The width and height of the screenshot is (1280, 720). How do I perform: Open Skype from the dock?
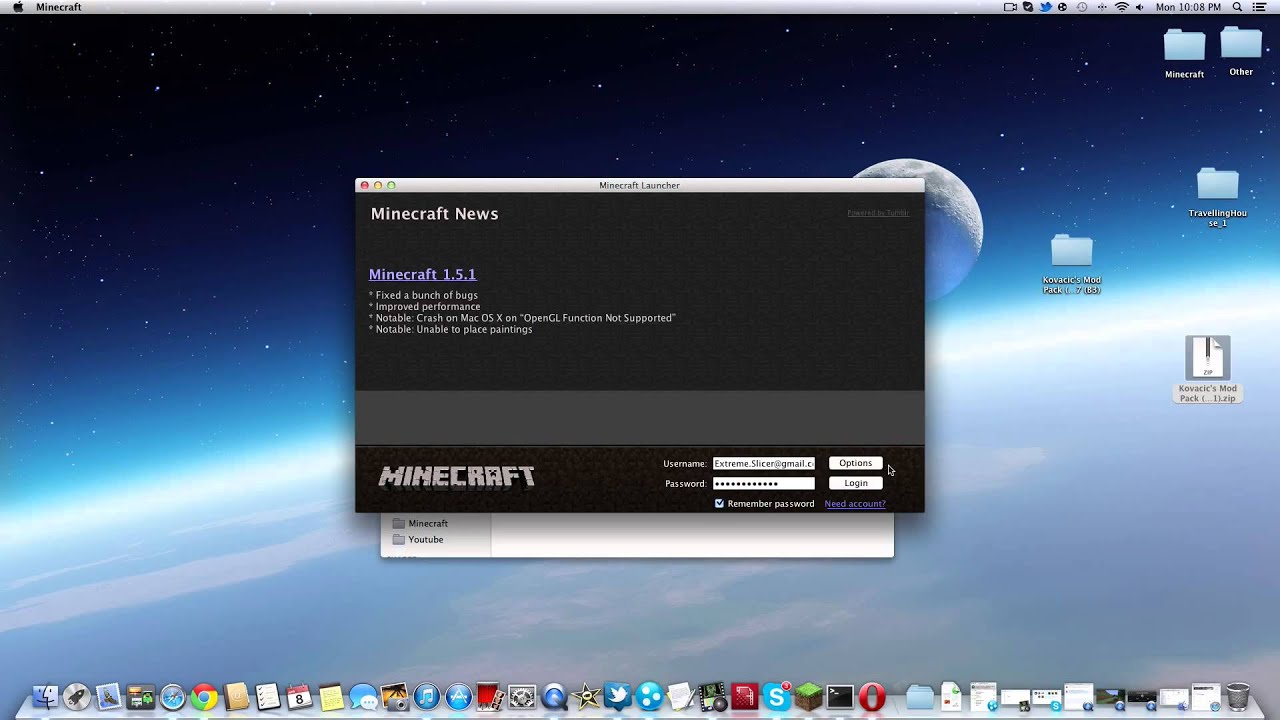(776, 697)
